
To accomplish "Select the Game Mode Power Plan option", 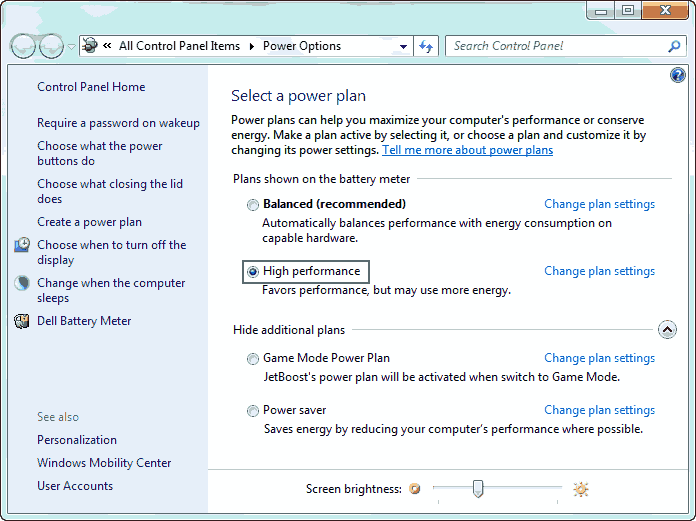I will pyautogui.click(x=253, y=358).
